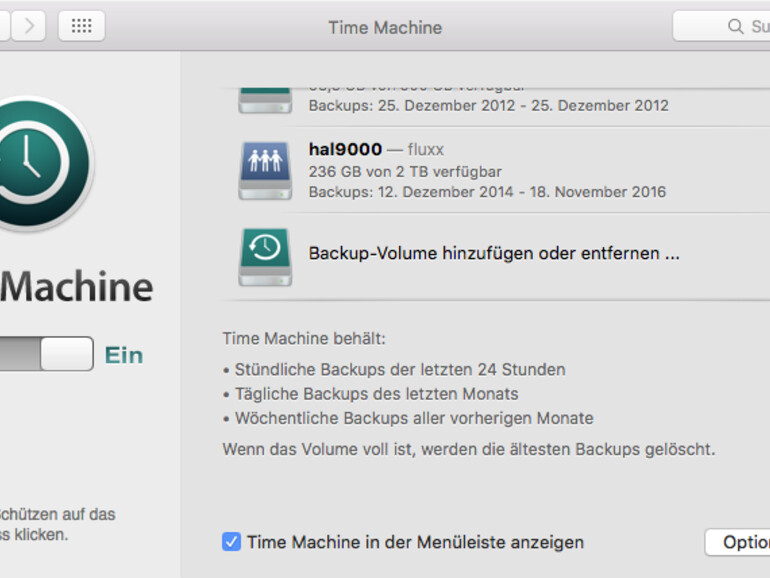
Task: Choose Backup-Volume hinzufügen oder entfernen
Action: pos(494,253)
